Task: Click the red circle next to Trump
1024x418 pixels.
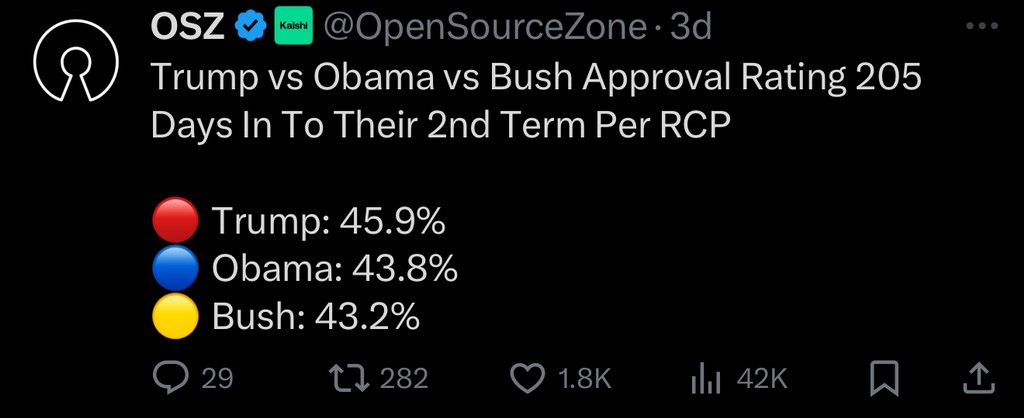Action: click(175, 220)
